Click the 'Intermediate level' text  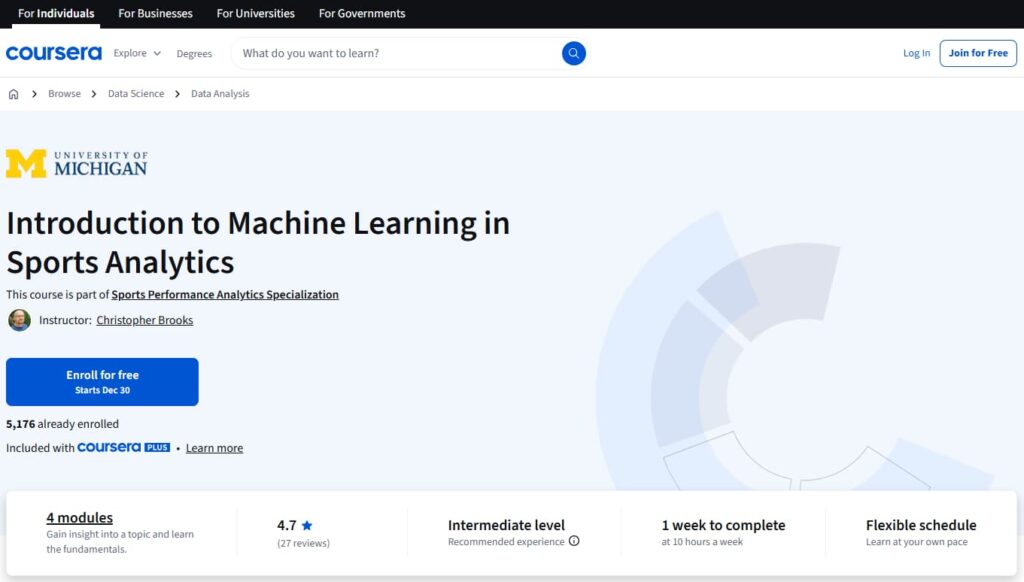506,525
